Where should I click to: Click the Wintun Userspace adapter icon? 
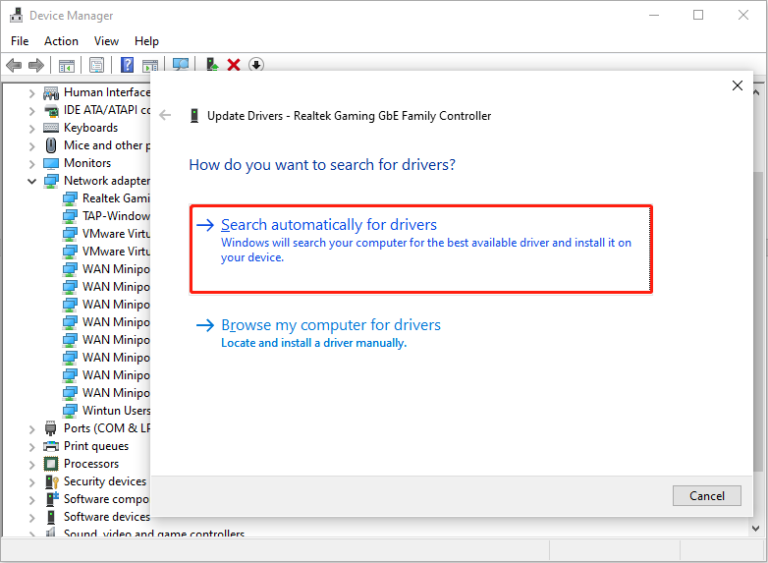click(x=70, y=411)
